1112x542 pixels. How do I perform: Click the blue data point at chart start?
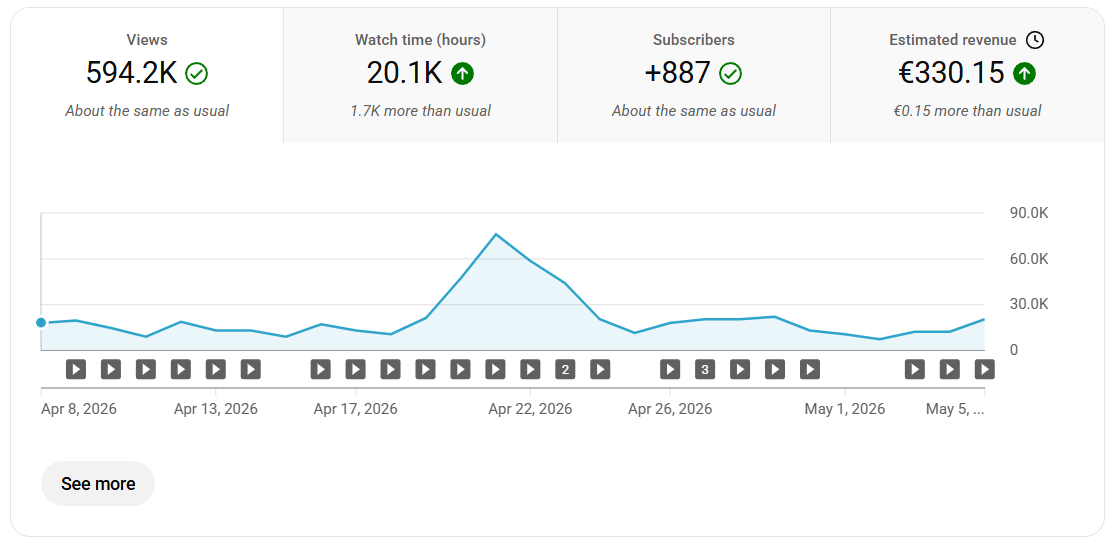click(41, 323)
